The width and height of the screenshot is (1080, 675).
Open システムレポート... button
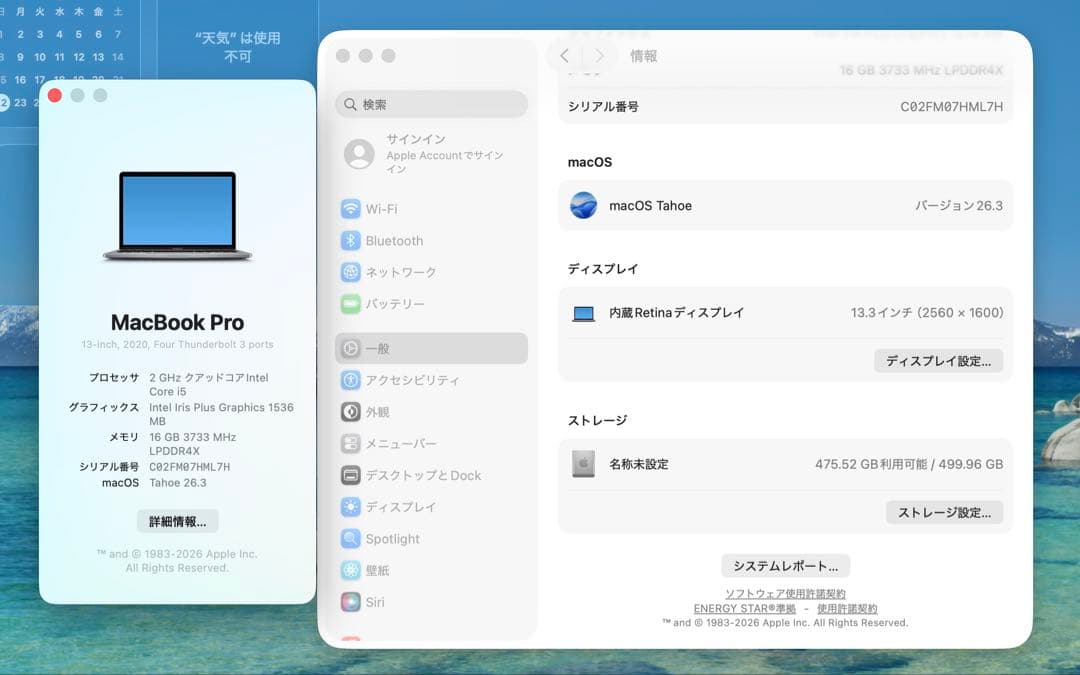[786, 566]
